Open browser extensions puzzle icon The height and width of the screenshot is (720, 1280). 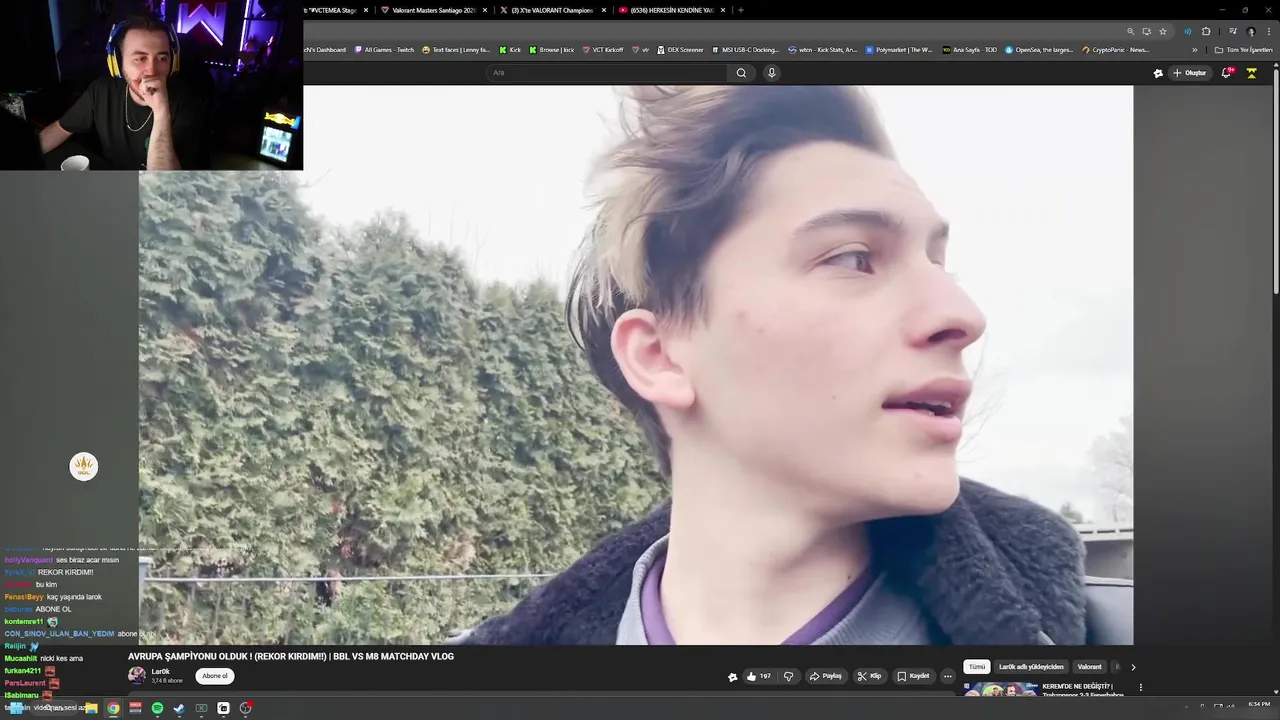1206,31
